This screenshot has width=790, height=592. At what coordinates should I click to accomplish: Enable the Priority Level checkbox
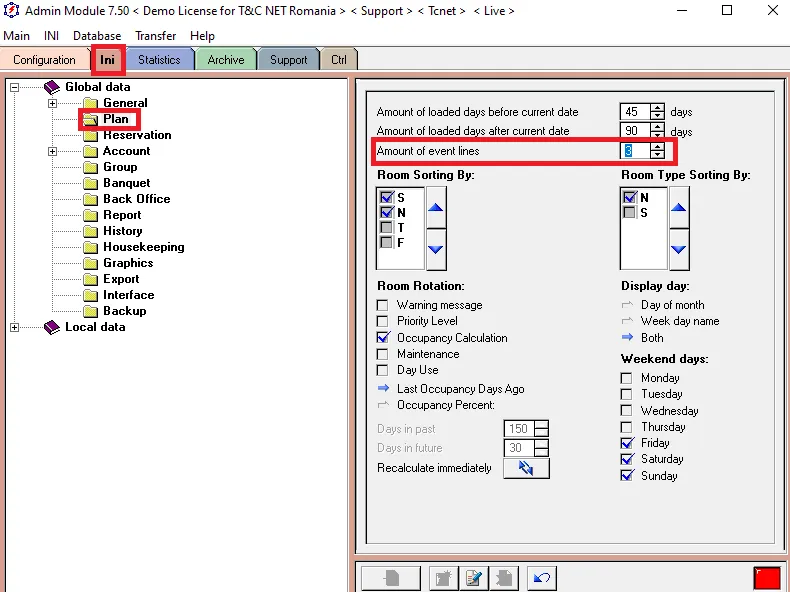pyautogui.click(x=383, y=321)
